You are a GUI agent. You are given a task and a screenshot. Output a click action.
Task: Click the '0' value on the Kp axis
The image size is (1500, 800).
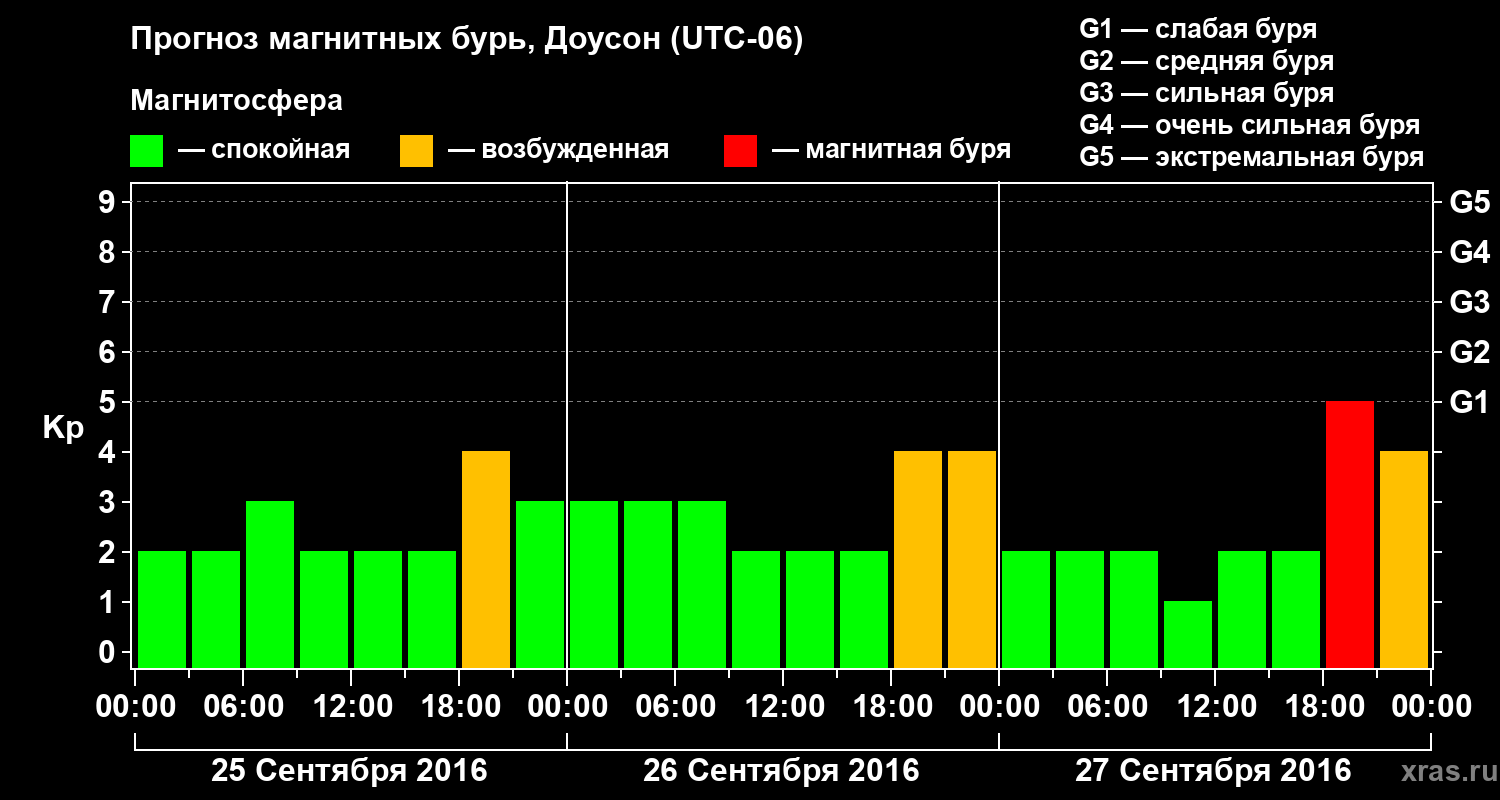(109, 652)
